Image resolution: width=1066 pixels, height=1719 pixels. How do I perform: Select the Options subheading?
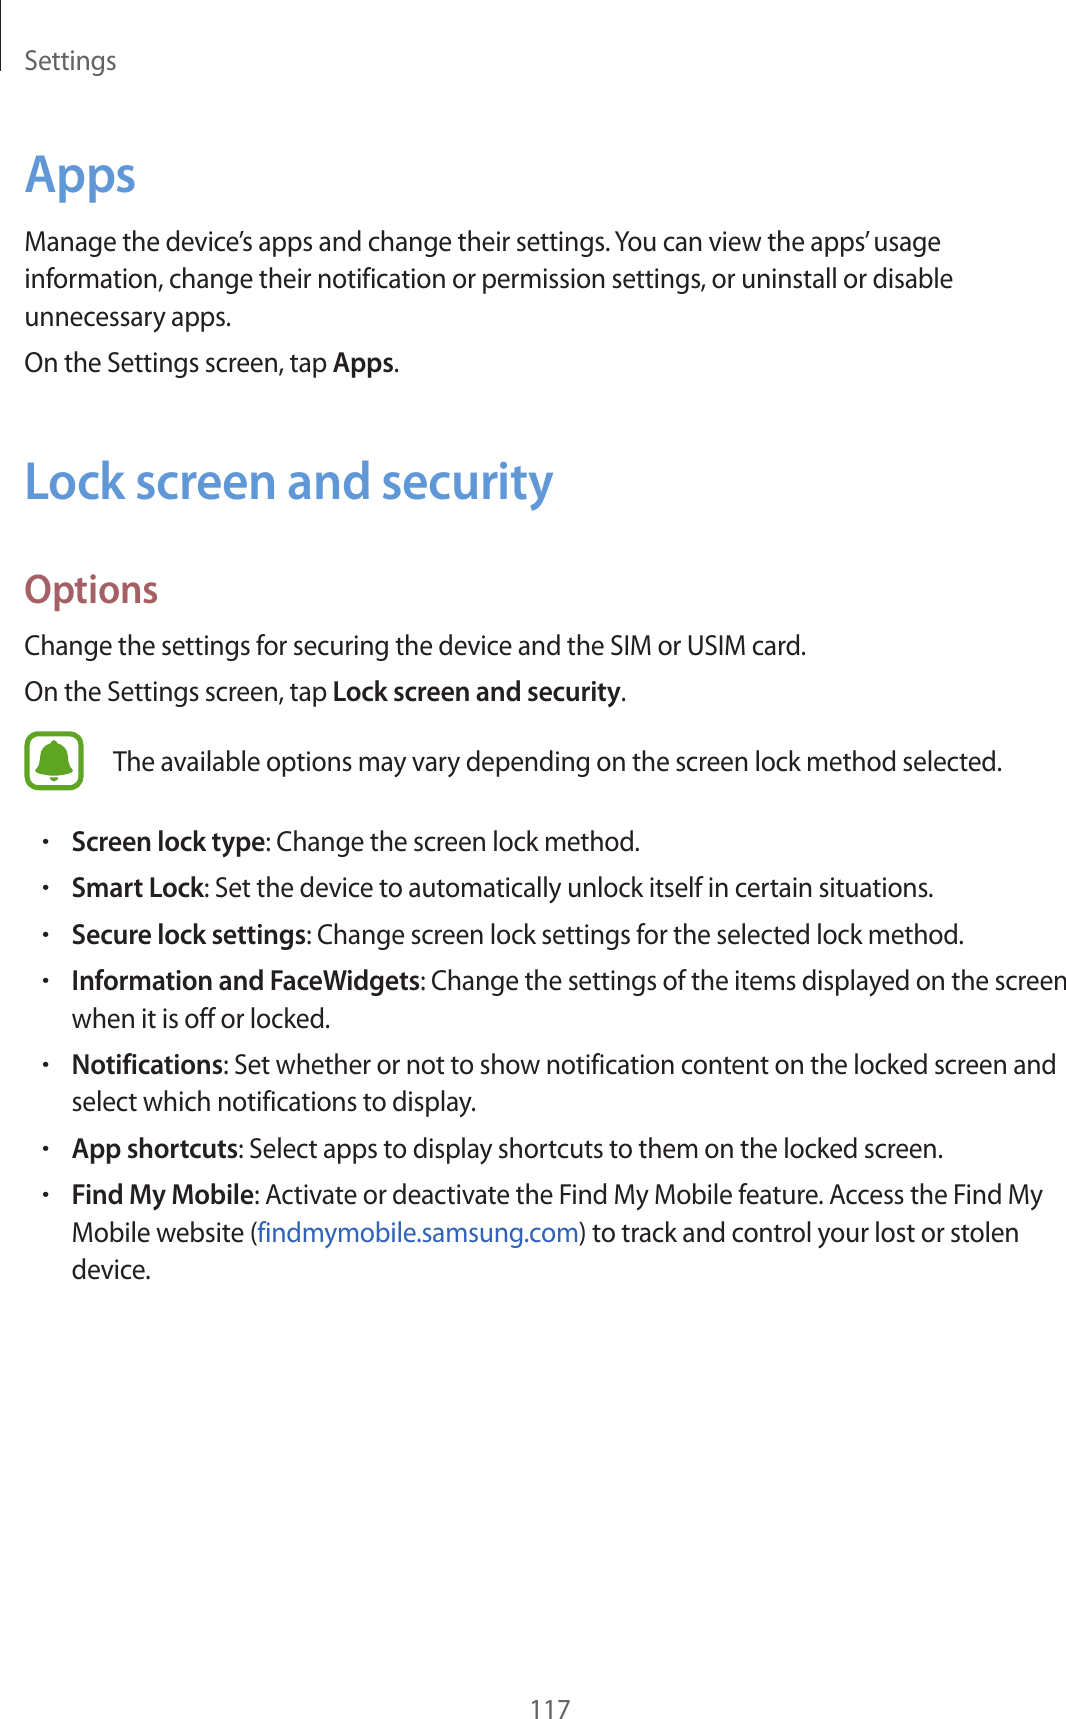click(x=91, y=590)
